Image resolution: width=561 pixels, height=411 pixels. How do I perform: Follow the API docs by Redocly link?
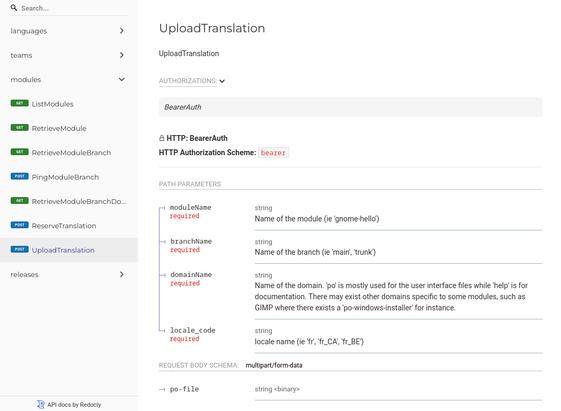pos(74,405)
